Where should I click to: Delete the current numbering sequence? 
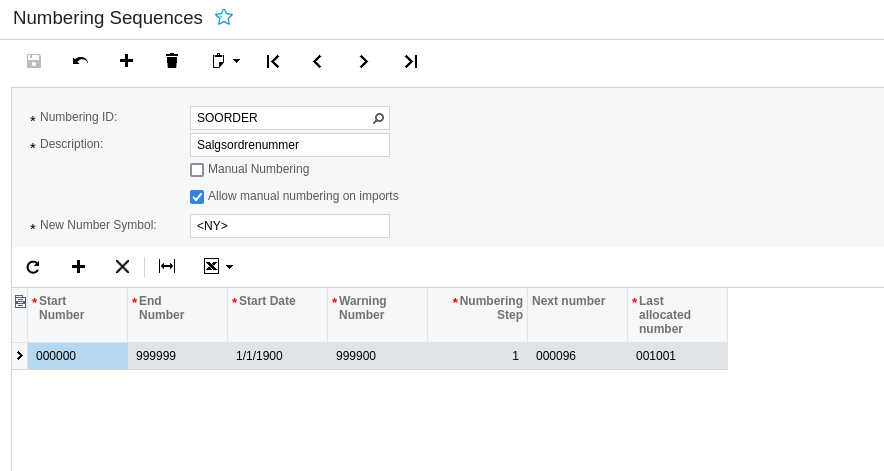coord(172,61)
